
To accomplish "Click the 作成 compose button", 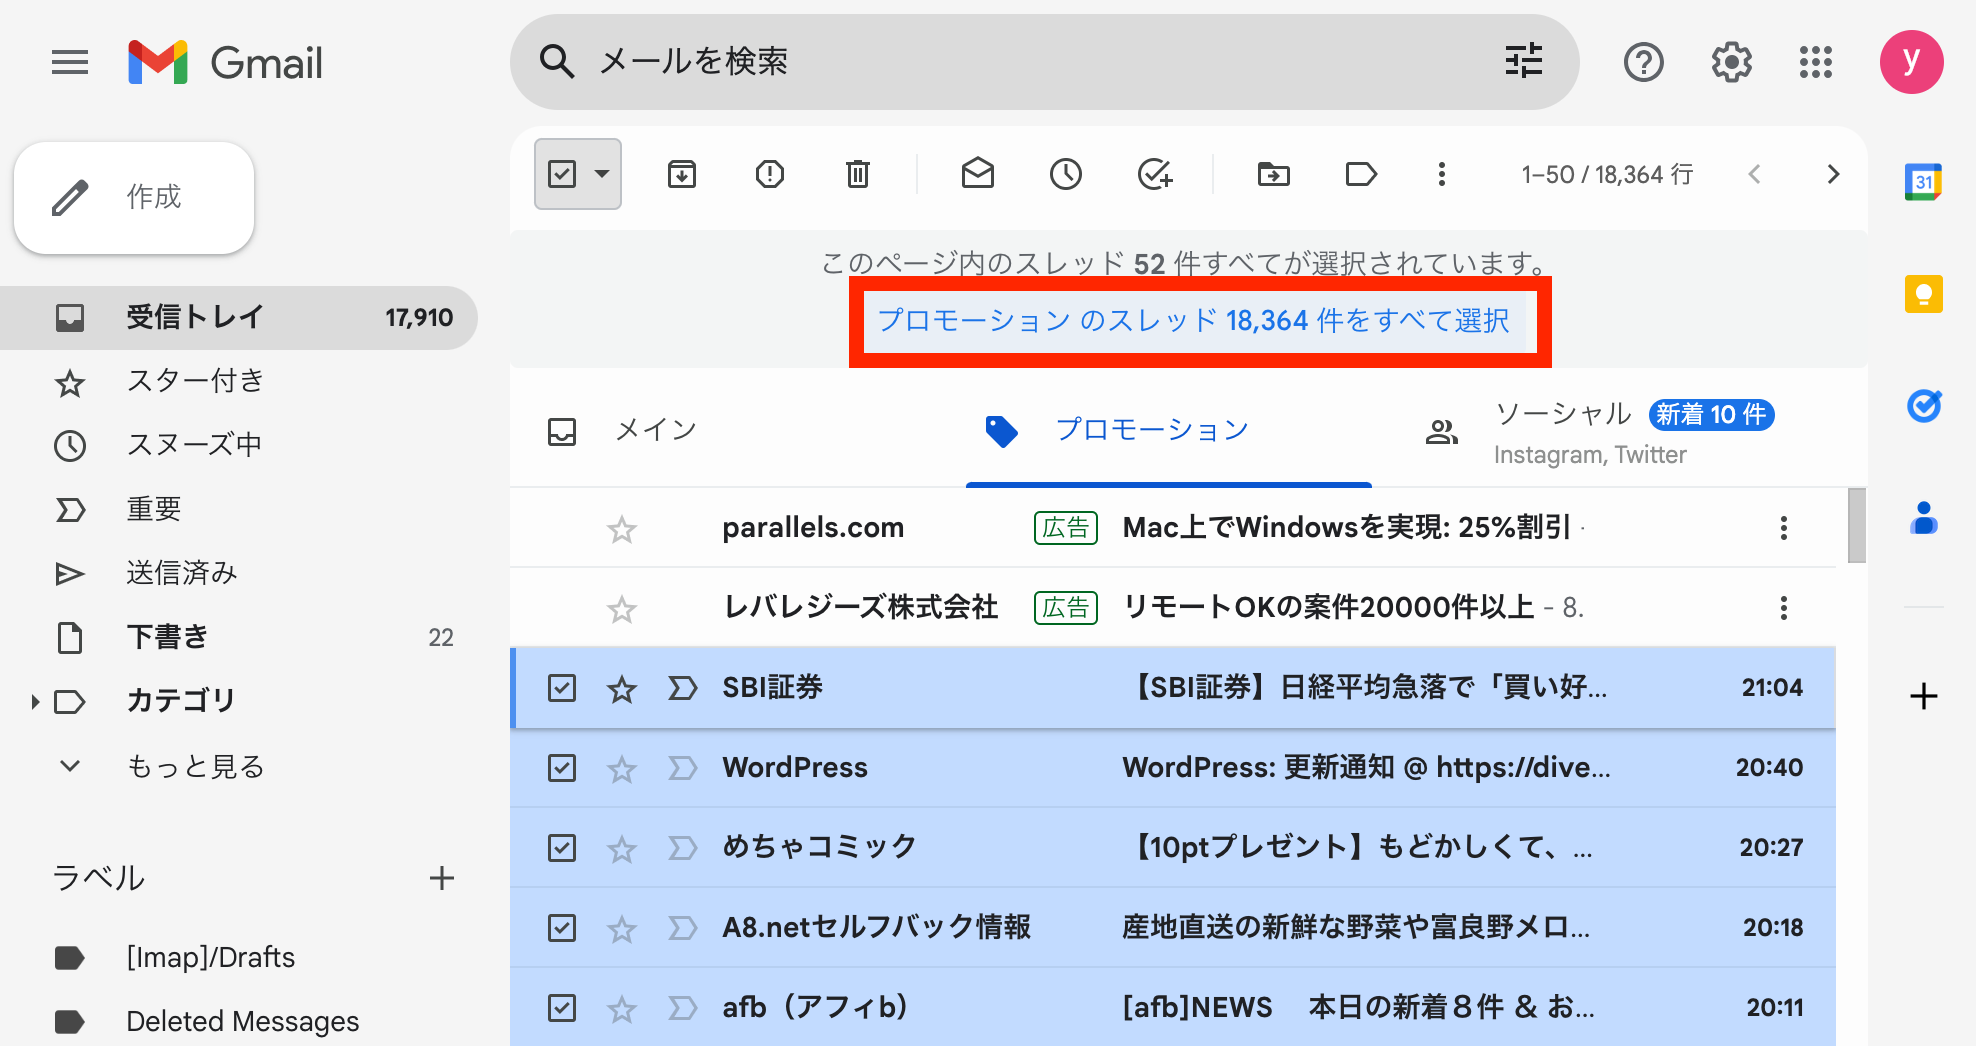I will pos(134,197).
